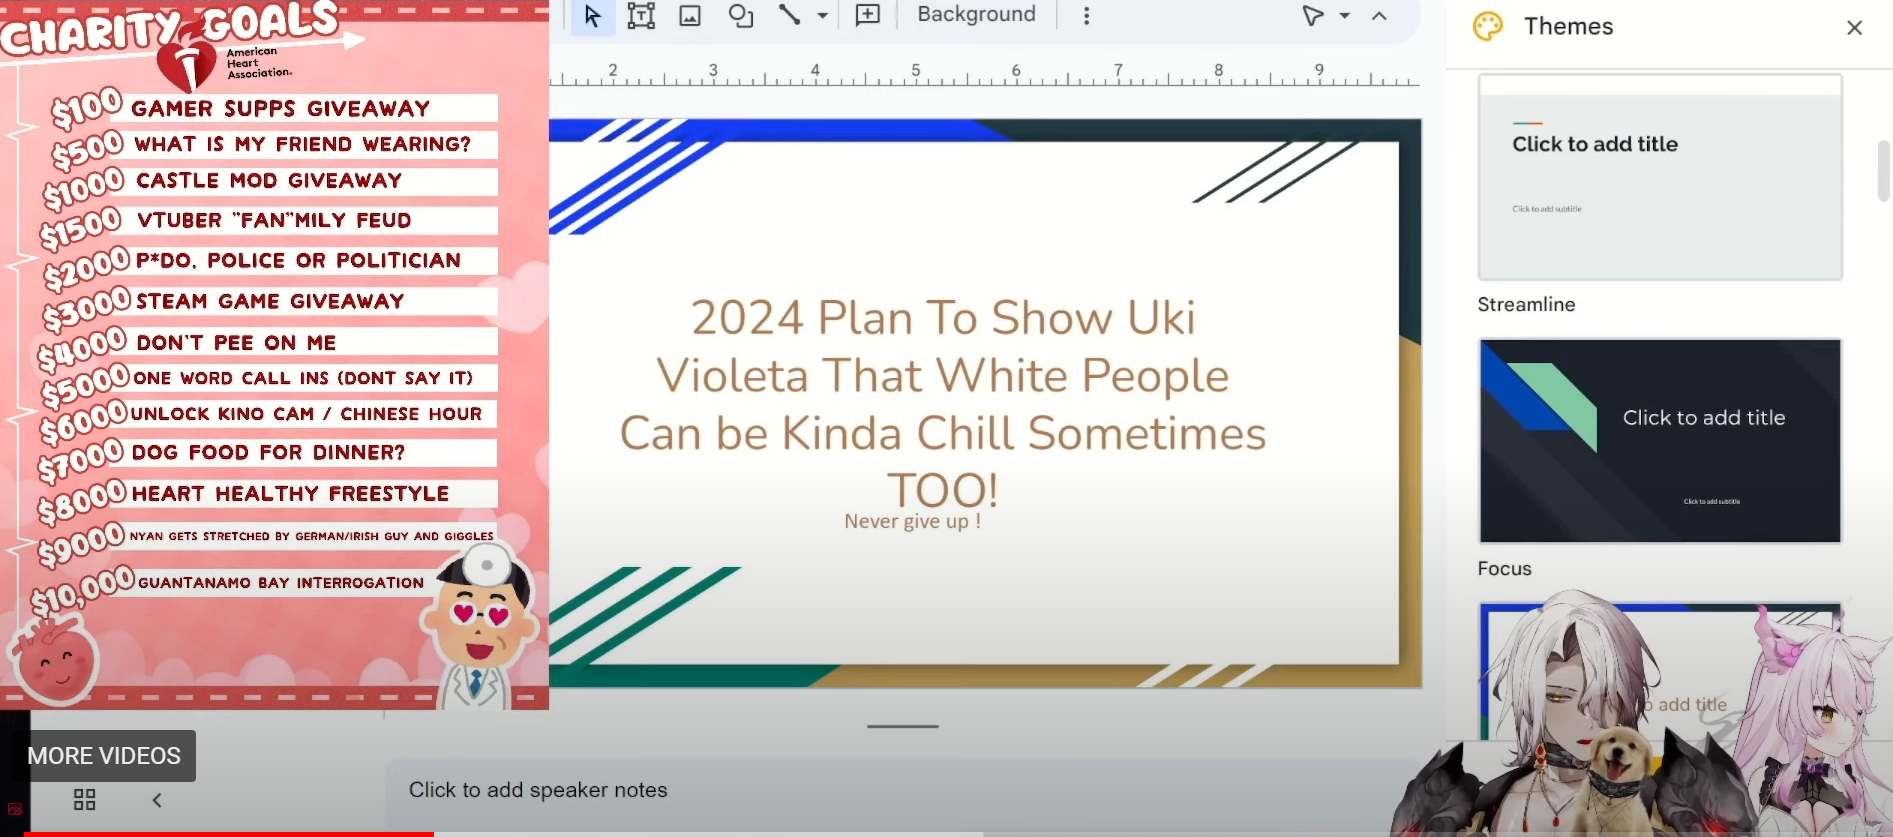Click "DOG FOOD FOR DINNER?" goal text

pos(269,452)
